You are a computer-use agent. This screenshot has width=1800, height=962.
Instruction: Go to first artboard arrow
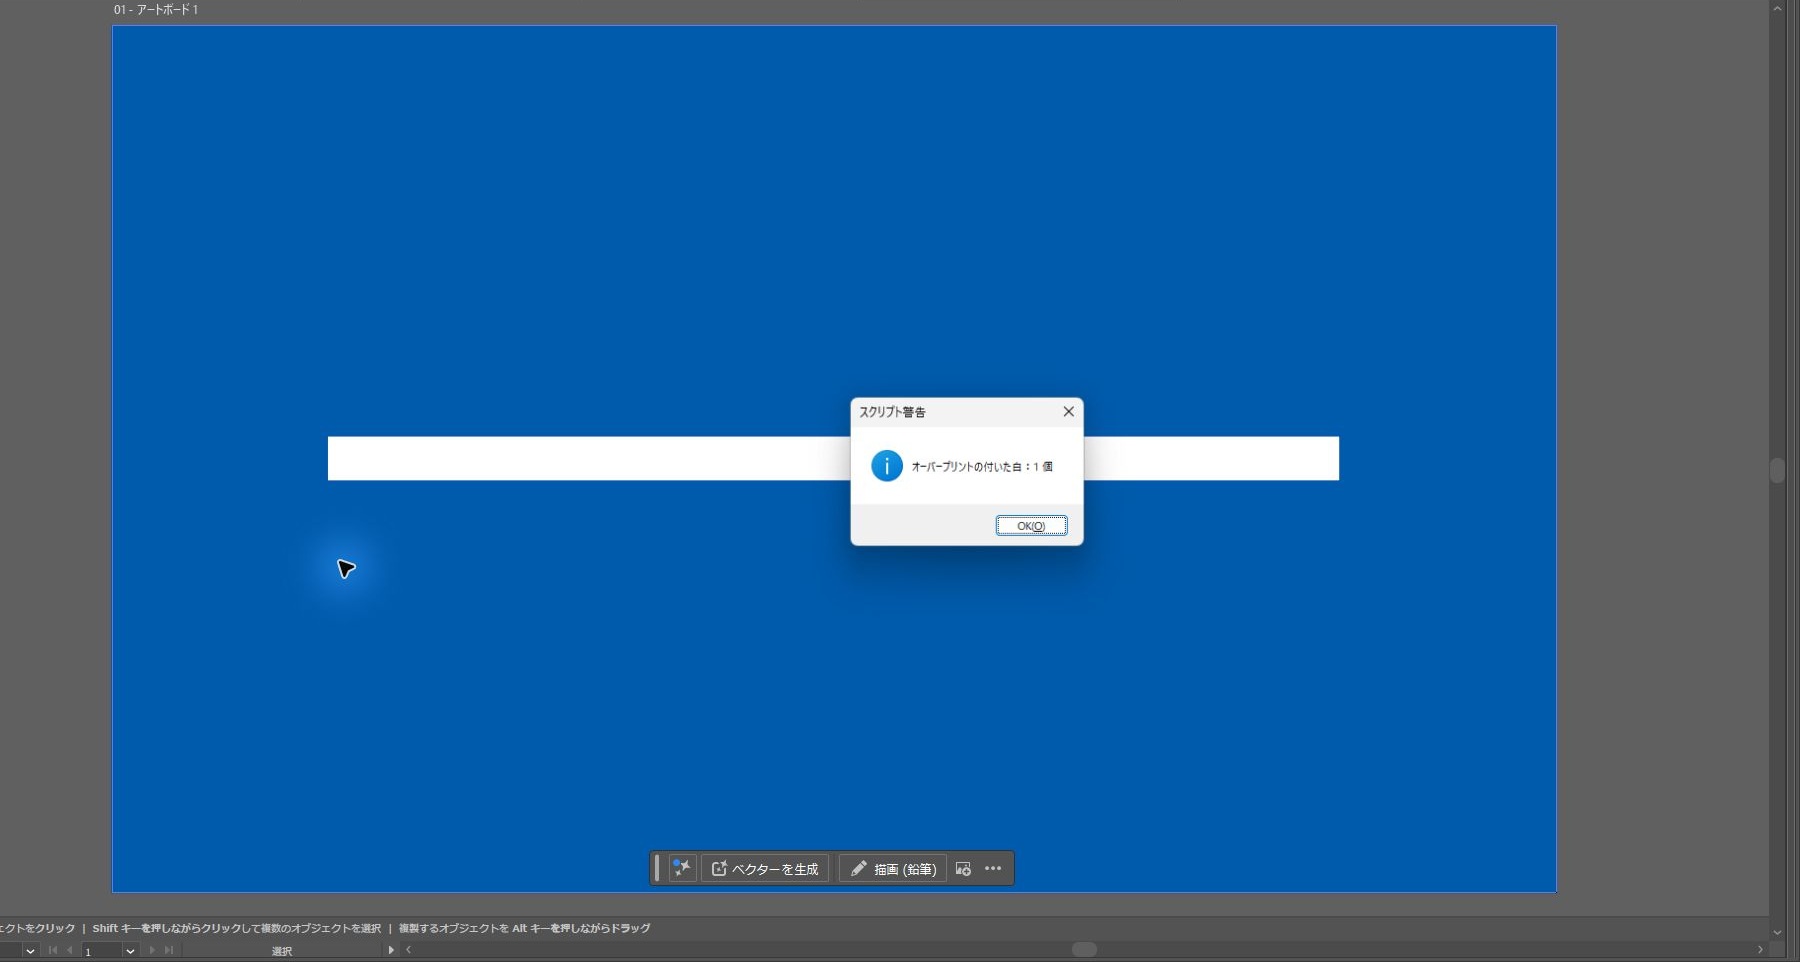pos(53,951)
